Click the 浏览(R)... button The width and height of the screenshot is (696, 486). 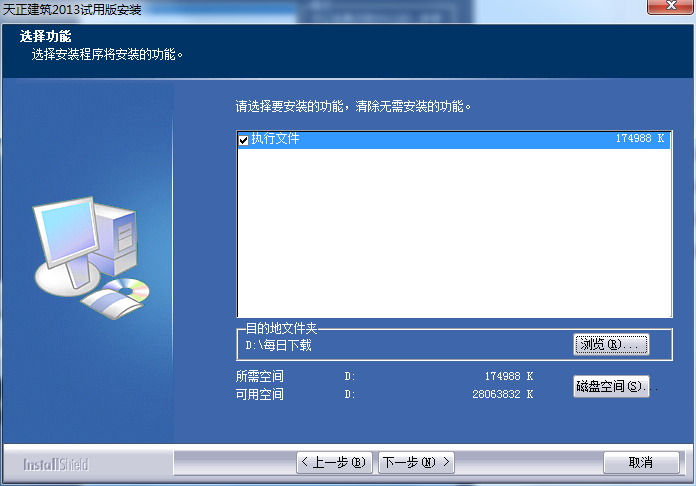pyautogui.click(x=611, y=344)
